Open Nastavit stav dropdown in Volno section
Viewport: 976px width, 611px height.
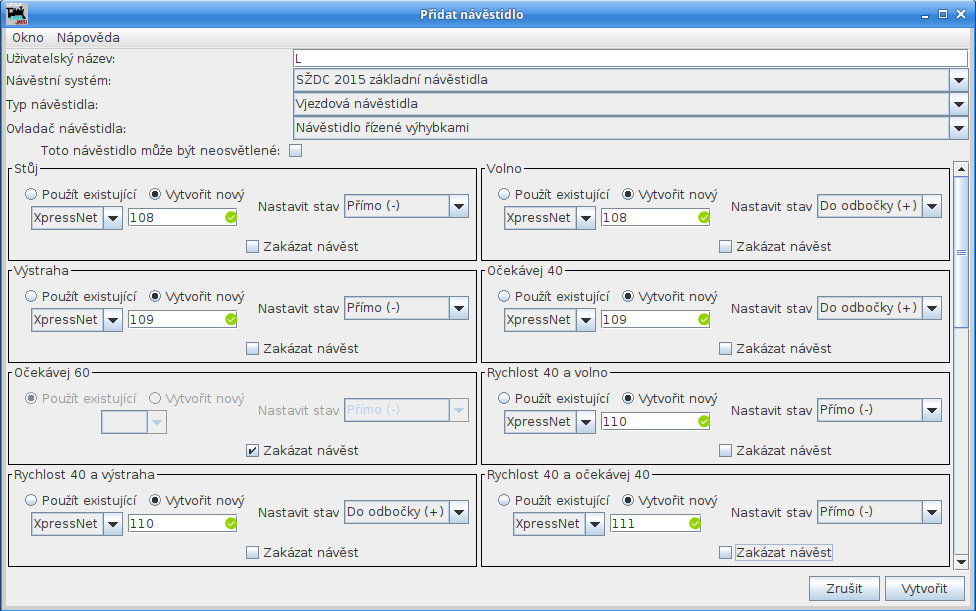931,207
